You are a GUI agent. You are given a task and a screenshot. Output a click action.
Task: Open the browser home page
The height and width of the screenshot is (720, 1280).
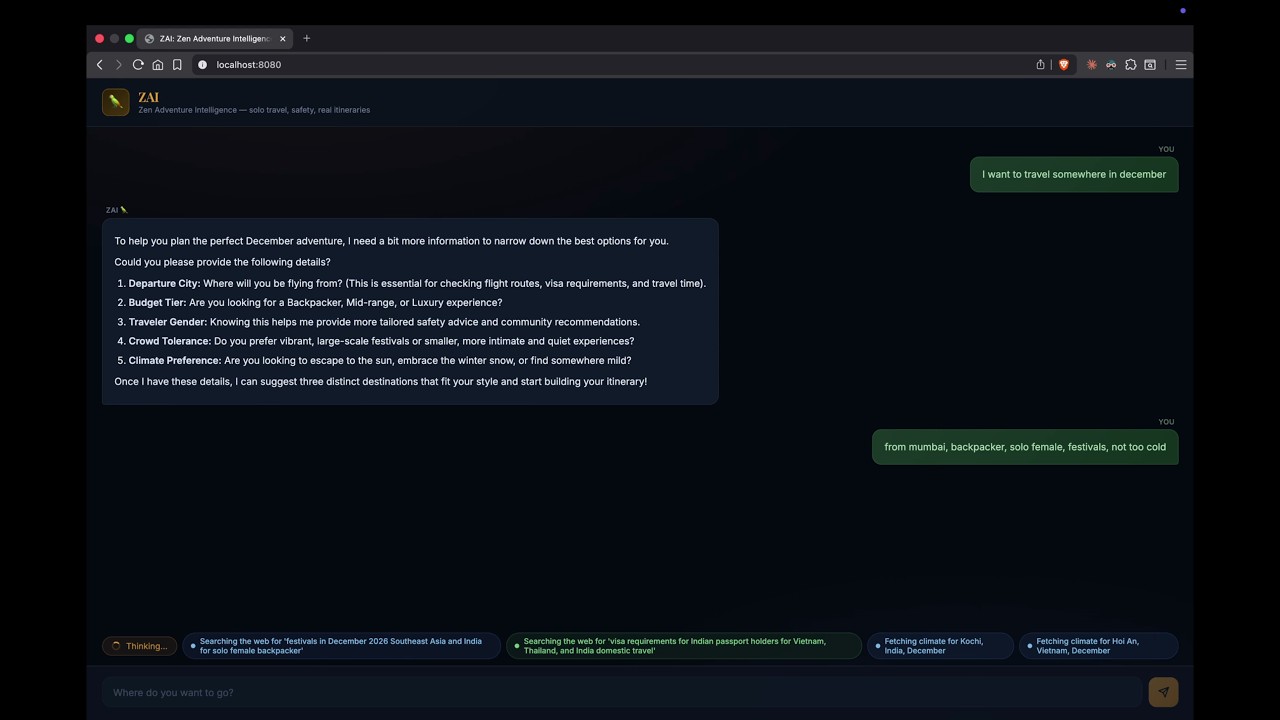pos(158,65)
